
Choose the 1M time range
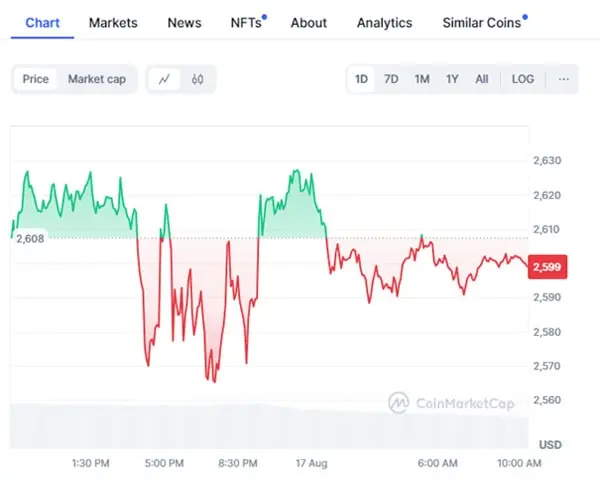tap(422, 79)
